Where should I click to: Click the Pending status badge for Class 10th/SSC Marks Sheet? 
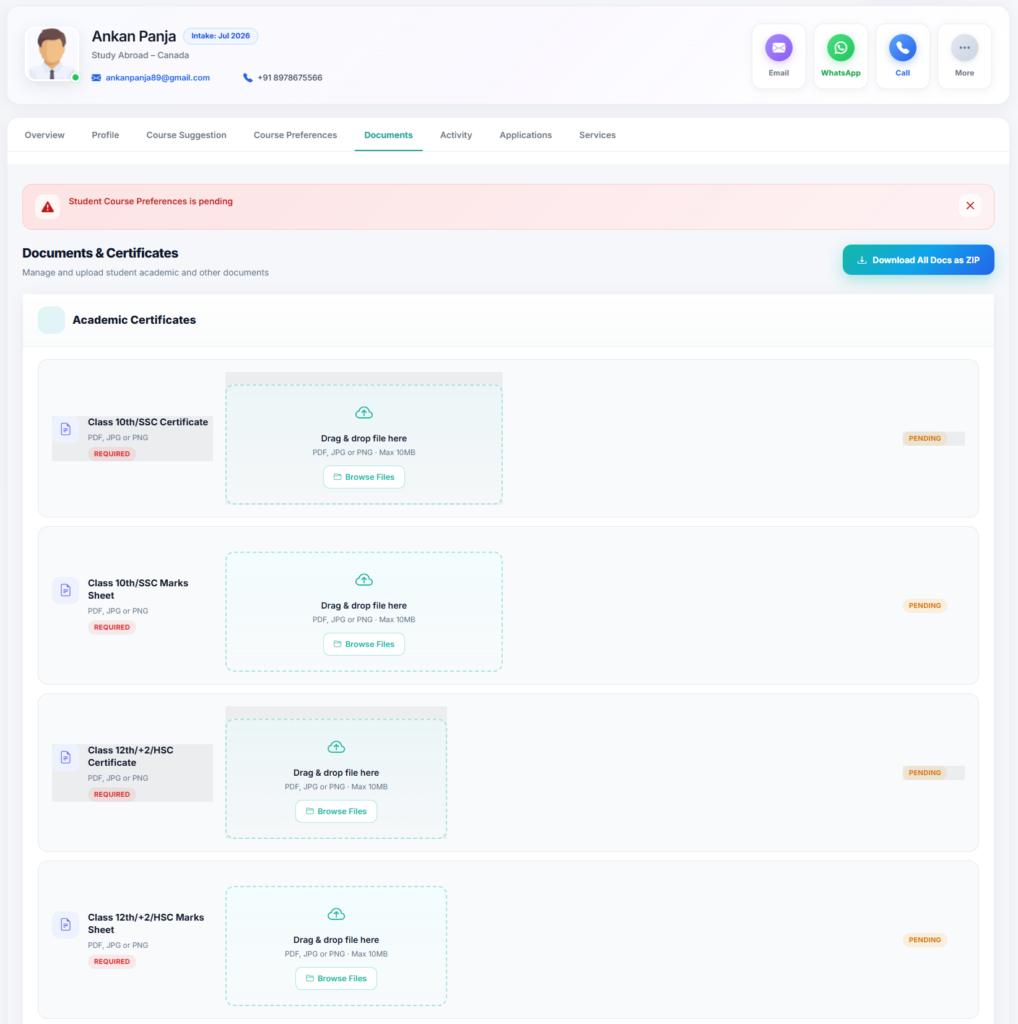point(925,605)
